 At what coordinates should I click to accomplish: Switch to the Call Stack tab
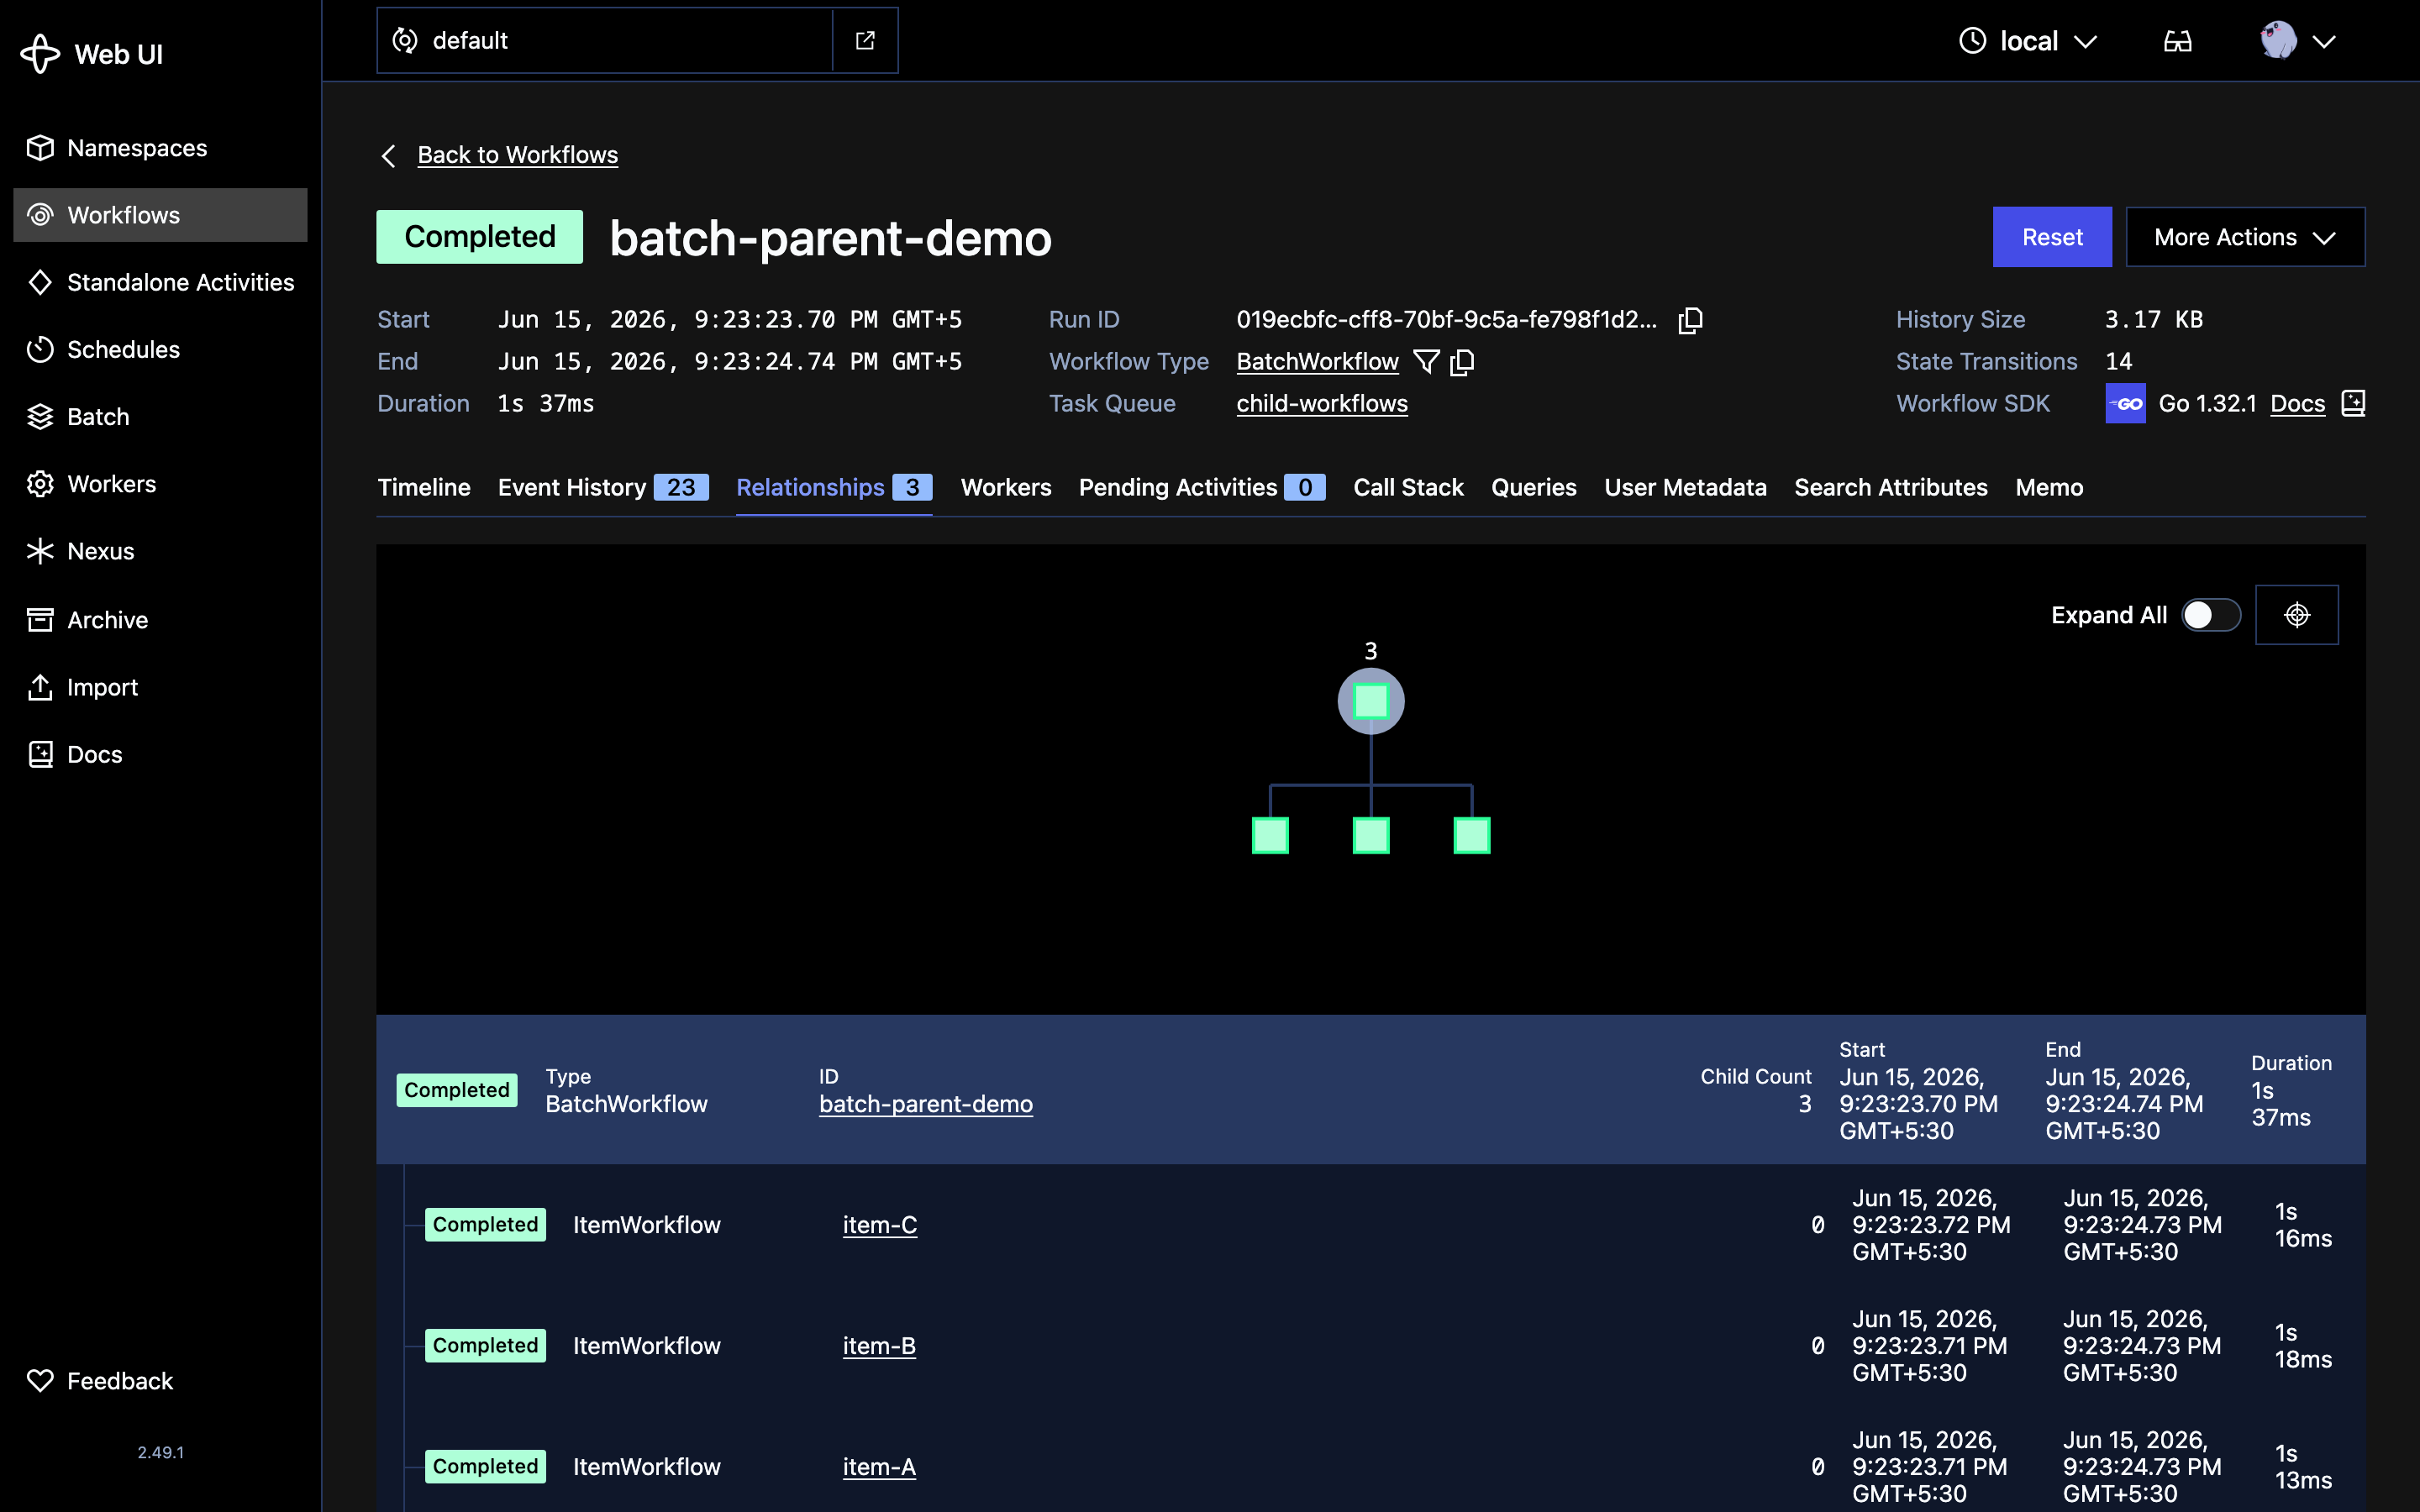pyautogui.click(x=1408, y=487)
